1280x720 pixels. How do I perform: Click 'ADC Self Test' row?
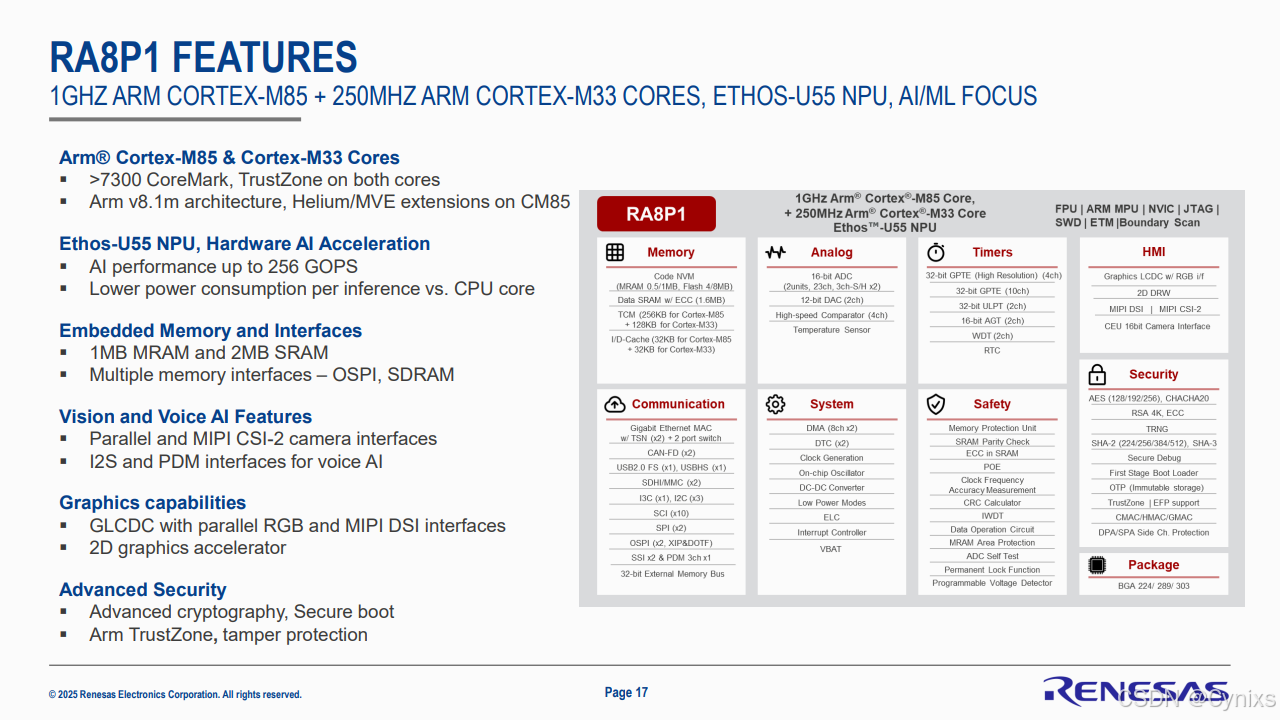(992, 556)
